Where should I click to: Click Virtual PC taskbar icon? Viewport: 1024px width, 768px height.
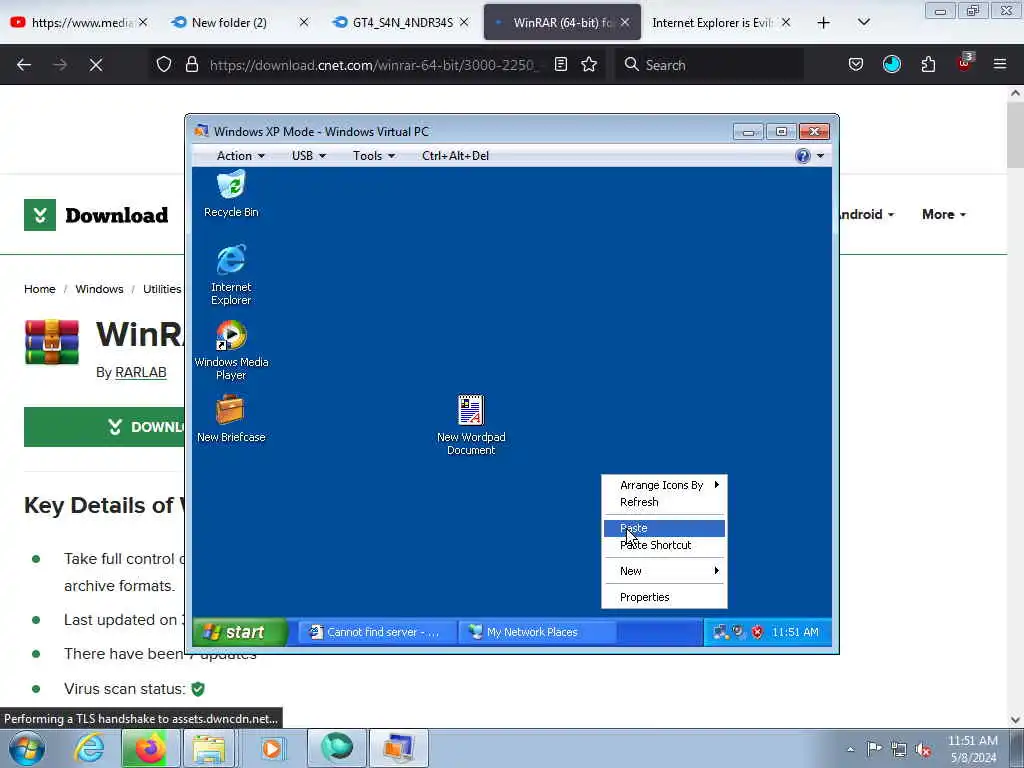398,748
